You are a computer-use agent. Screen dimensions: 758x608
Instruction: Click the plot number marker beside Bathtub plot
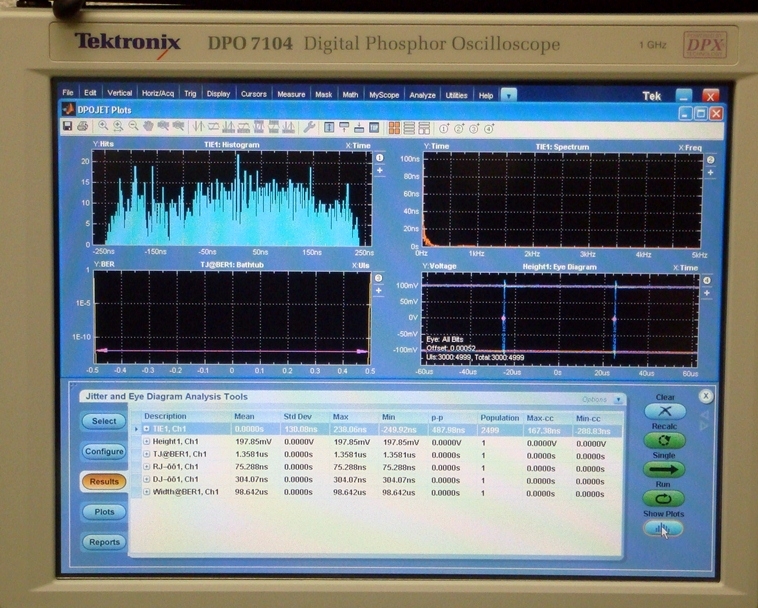tap(379, 278)
